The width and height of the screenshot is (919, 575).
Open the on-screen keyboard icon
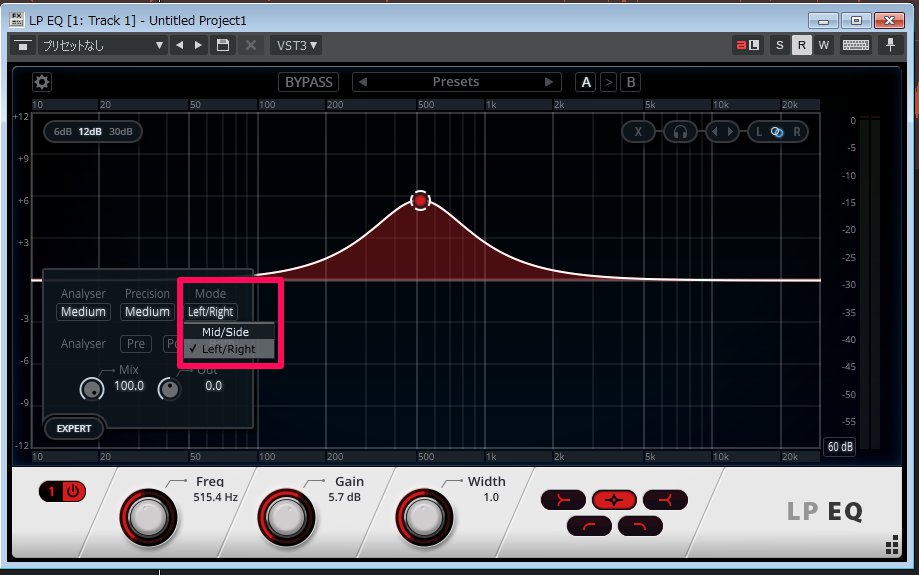[x=855, y=45]
